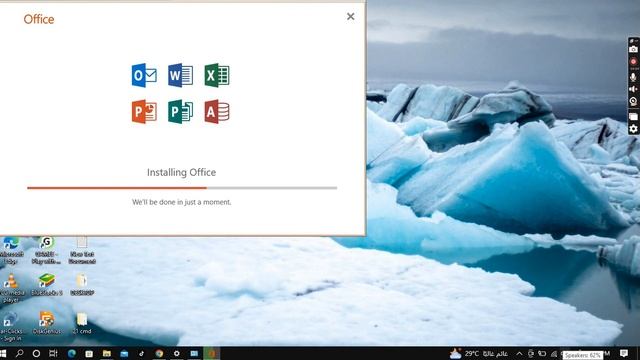The height and width of the screenshot is (360, 640).
Task: Open the Microsoft Edge desktop shortcut
Action: pyautogui.click(x=11, y=250)
